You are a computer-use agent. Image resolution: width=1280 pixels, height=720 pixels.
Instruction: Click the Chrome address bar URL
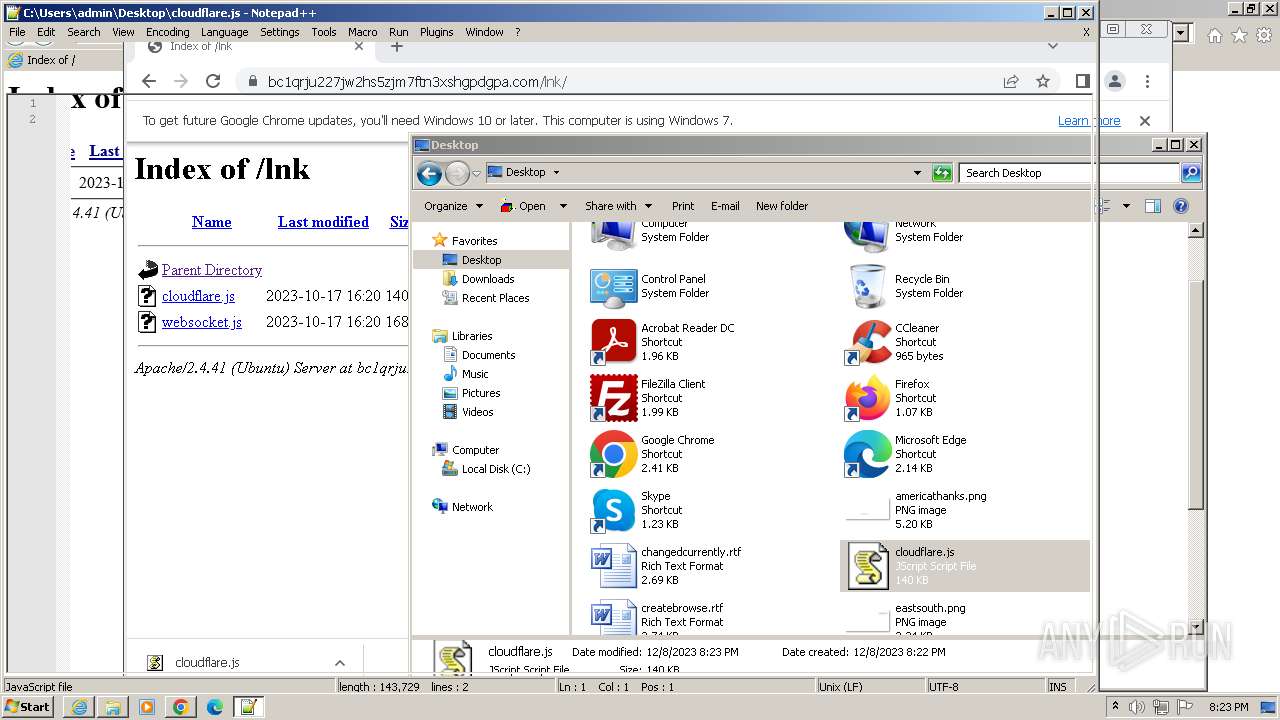coord(417,82)
